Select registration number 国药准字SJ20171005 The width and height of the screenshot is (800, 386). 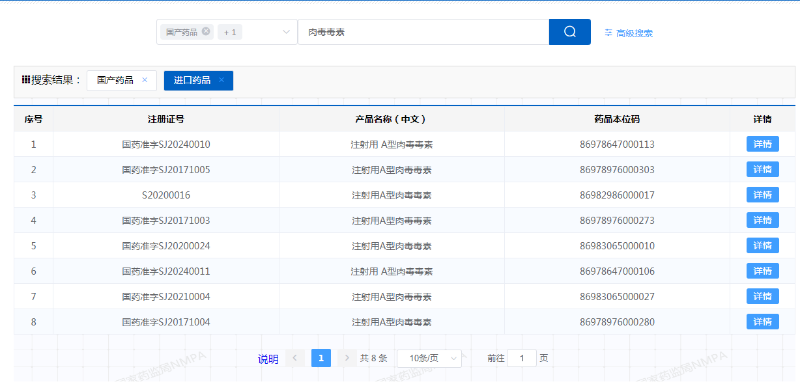click(x=166, y=170)
